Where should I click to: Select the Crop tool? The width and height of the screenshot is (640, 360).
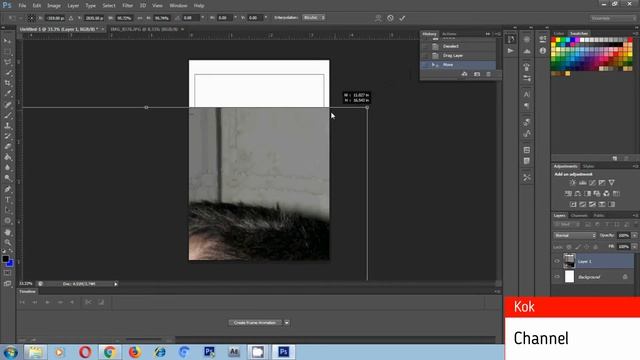(x=7, y=83)
